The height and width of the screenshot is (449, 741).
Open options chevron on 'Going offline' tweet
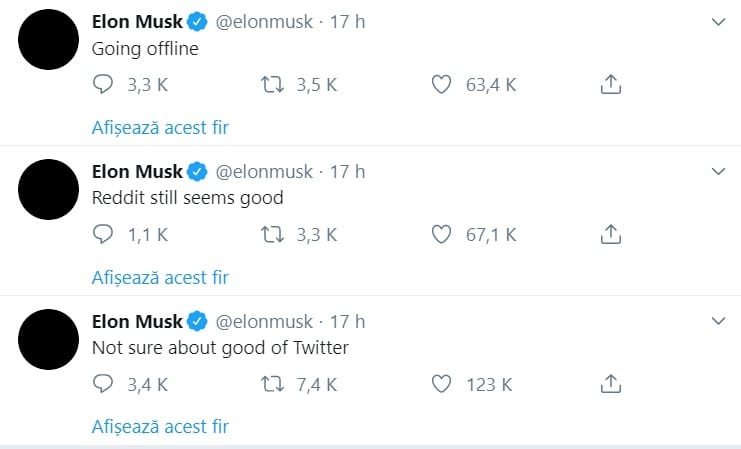point(718,22)
